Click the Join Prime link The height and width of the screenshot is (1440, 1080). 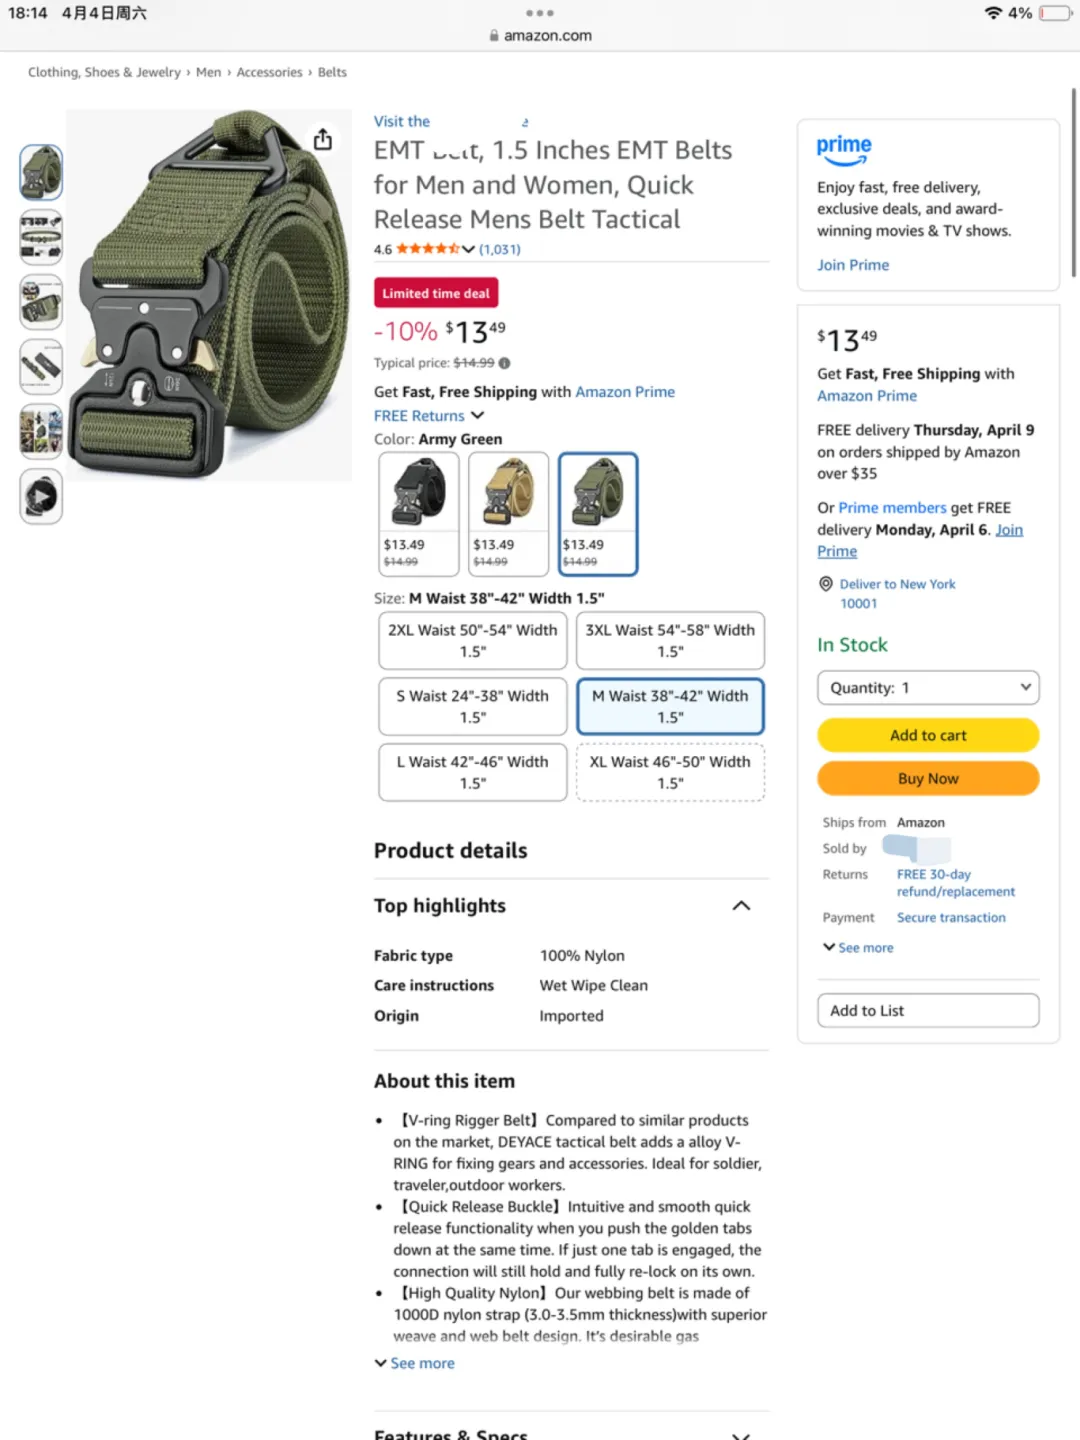pyautogui.click(x=853, y=265)
